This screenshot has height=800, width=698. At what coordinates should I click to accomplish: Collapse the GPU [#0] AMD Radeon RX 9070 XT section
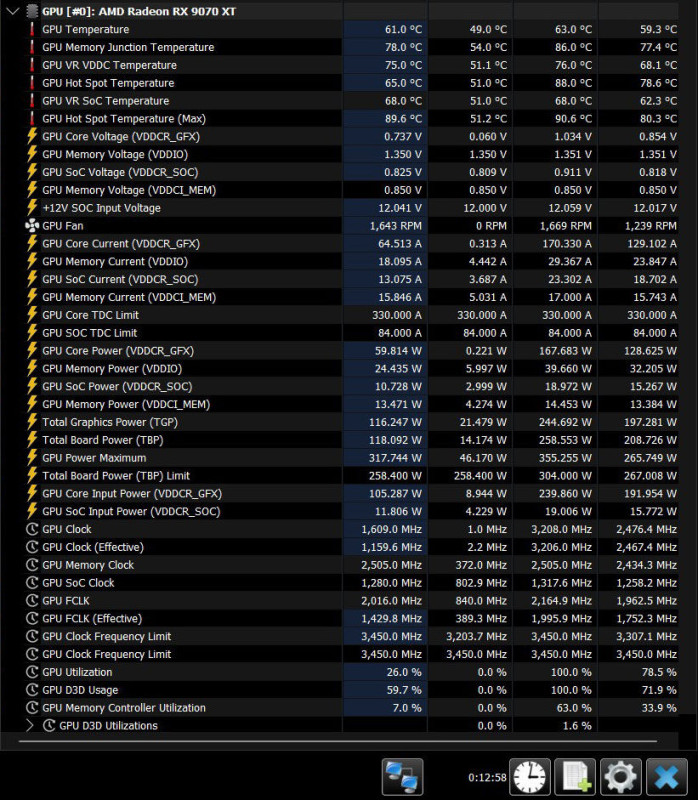13,11
